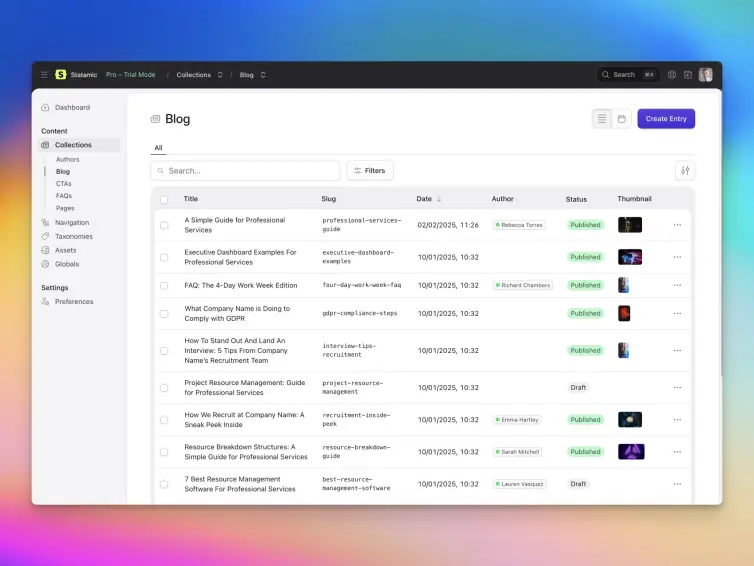Click the Create Entry button
Screen dimensions: 754x566
coord(666,119)
